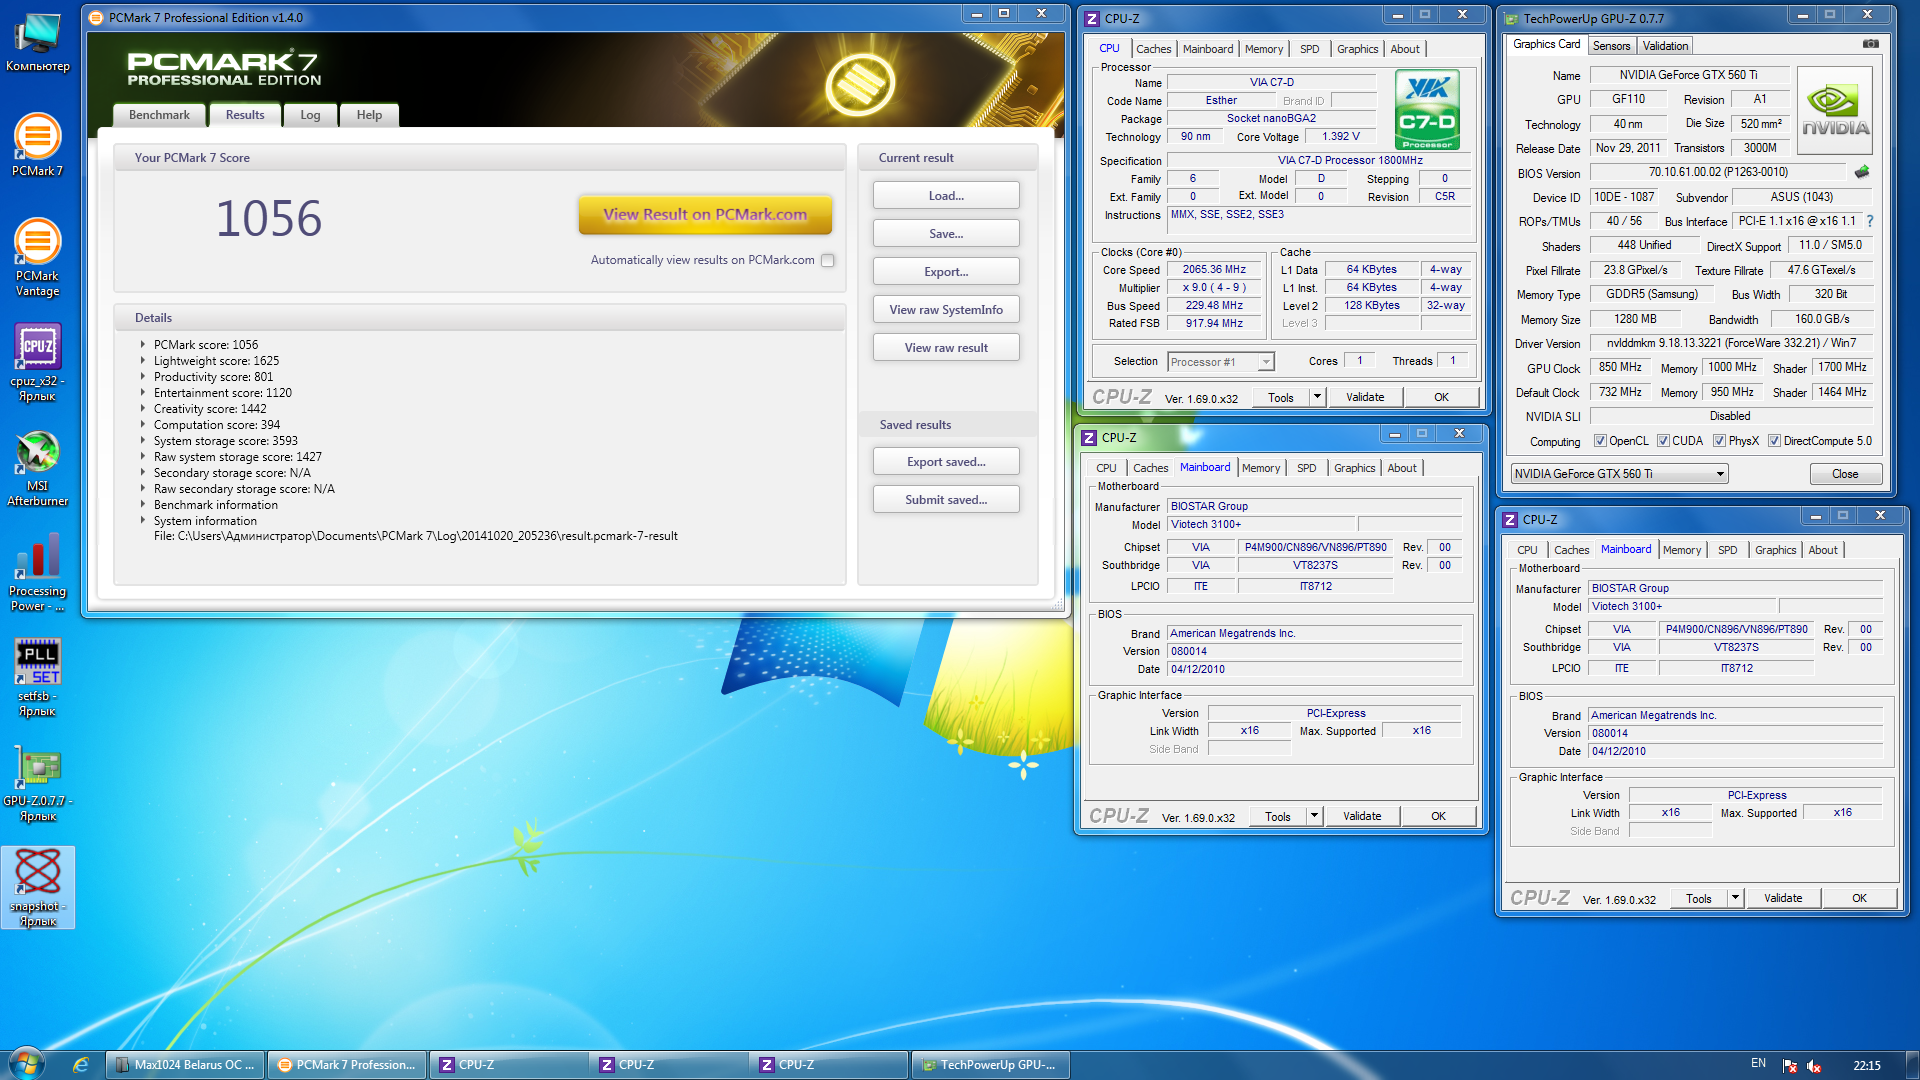
Task: Click the NVIDIA logo in GPU-Z
Action: (x=1835, y=110)
